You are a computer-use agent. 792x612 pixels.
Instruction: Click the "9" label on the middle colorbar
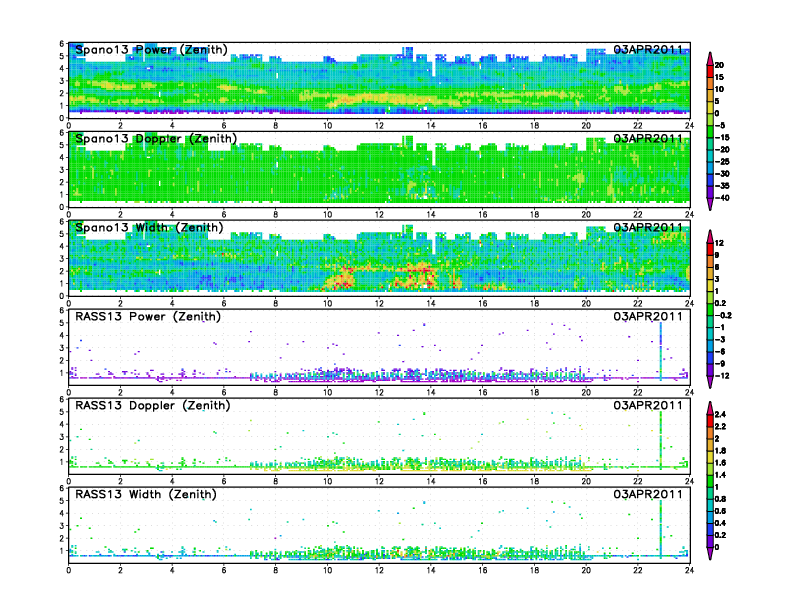[x=717, y=256]
